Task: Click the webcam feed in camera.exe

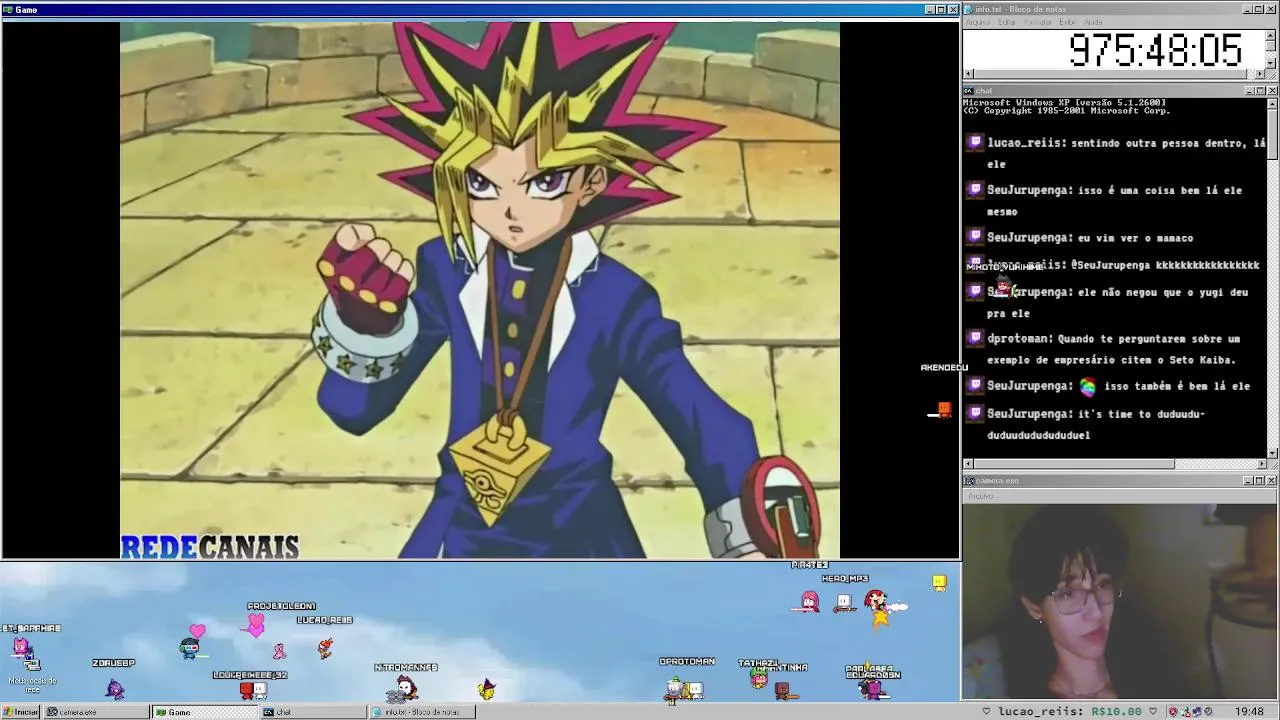Action: (1120, 603)
